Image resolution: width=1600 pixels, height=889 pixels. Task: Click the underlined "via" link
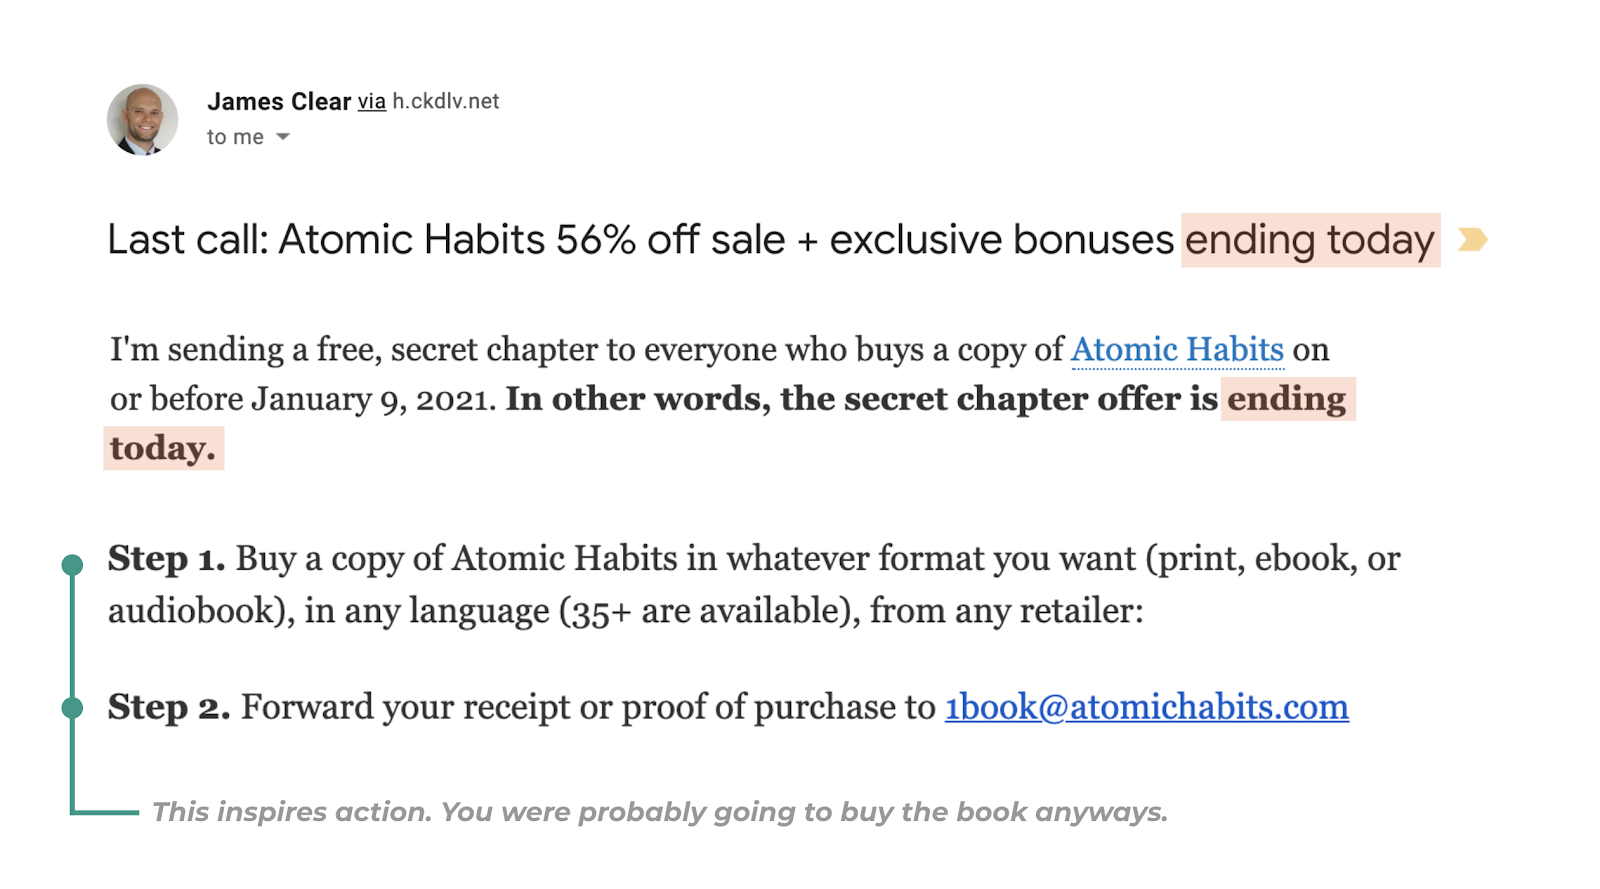[x=371, y=102]
